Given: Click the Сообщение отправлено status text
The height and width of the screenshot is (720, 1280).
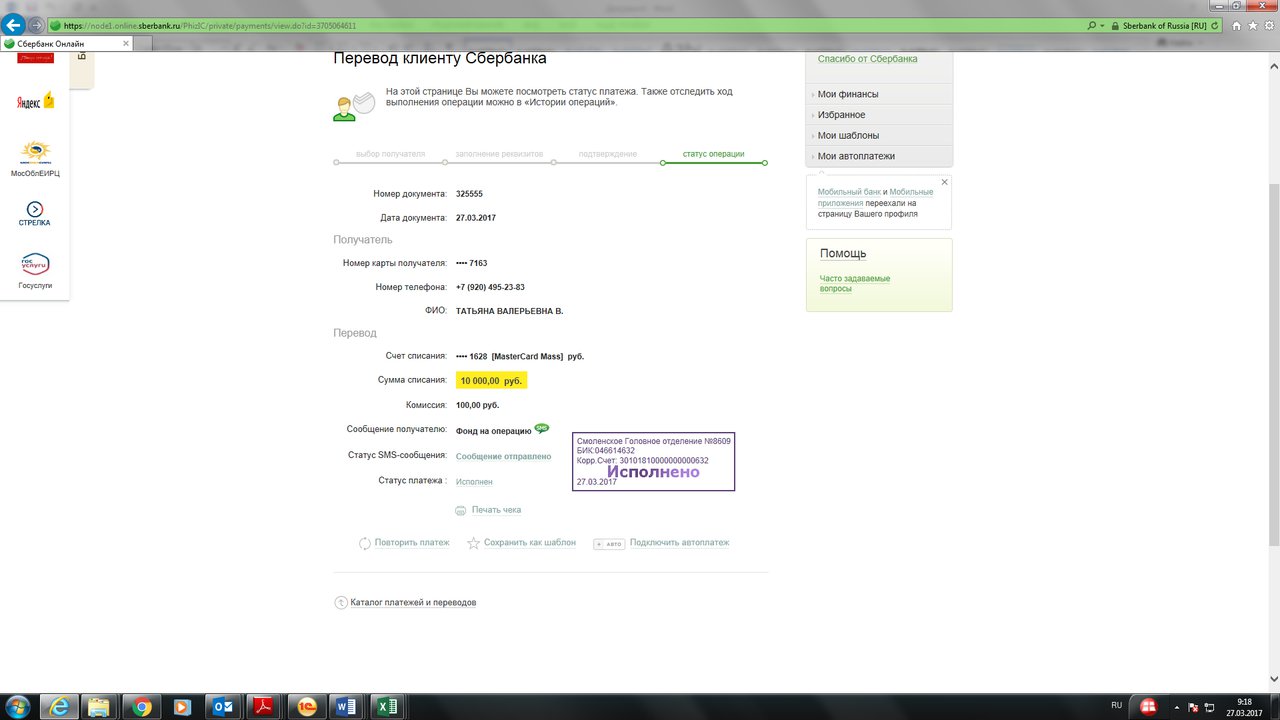Looking at the screenshot, I should click(x=503, y=456).
